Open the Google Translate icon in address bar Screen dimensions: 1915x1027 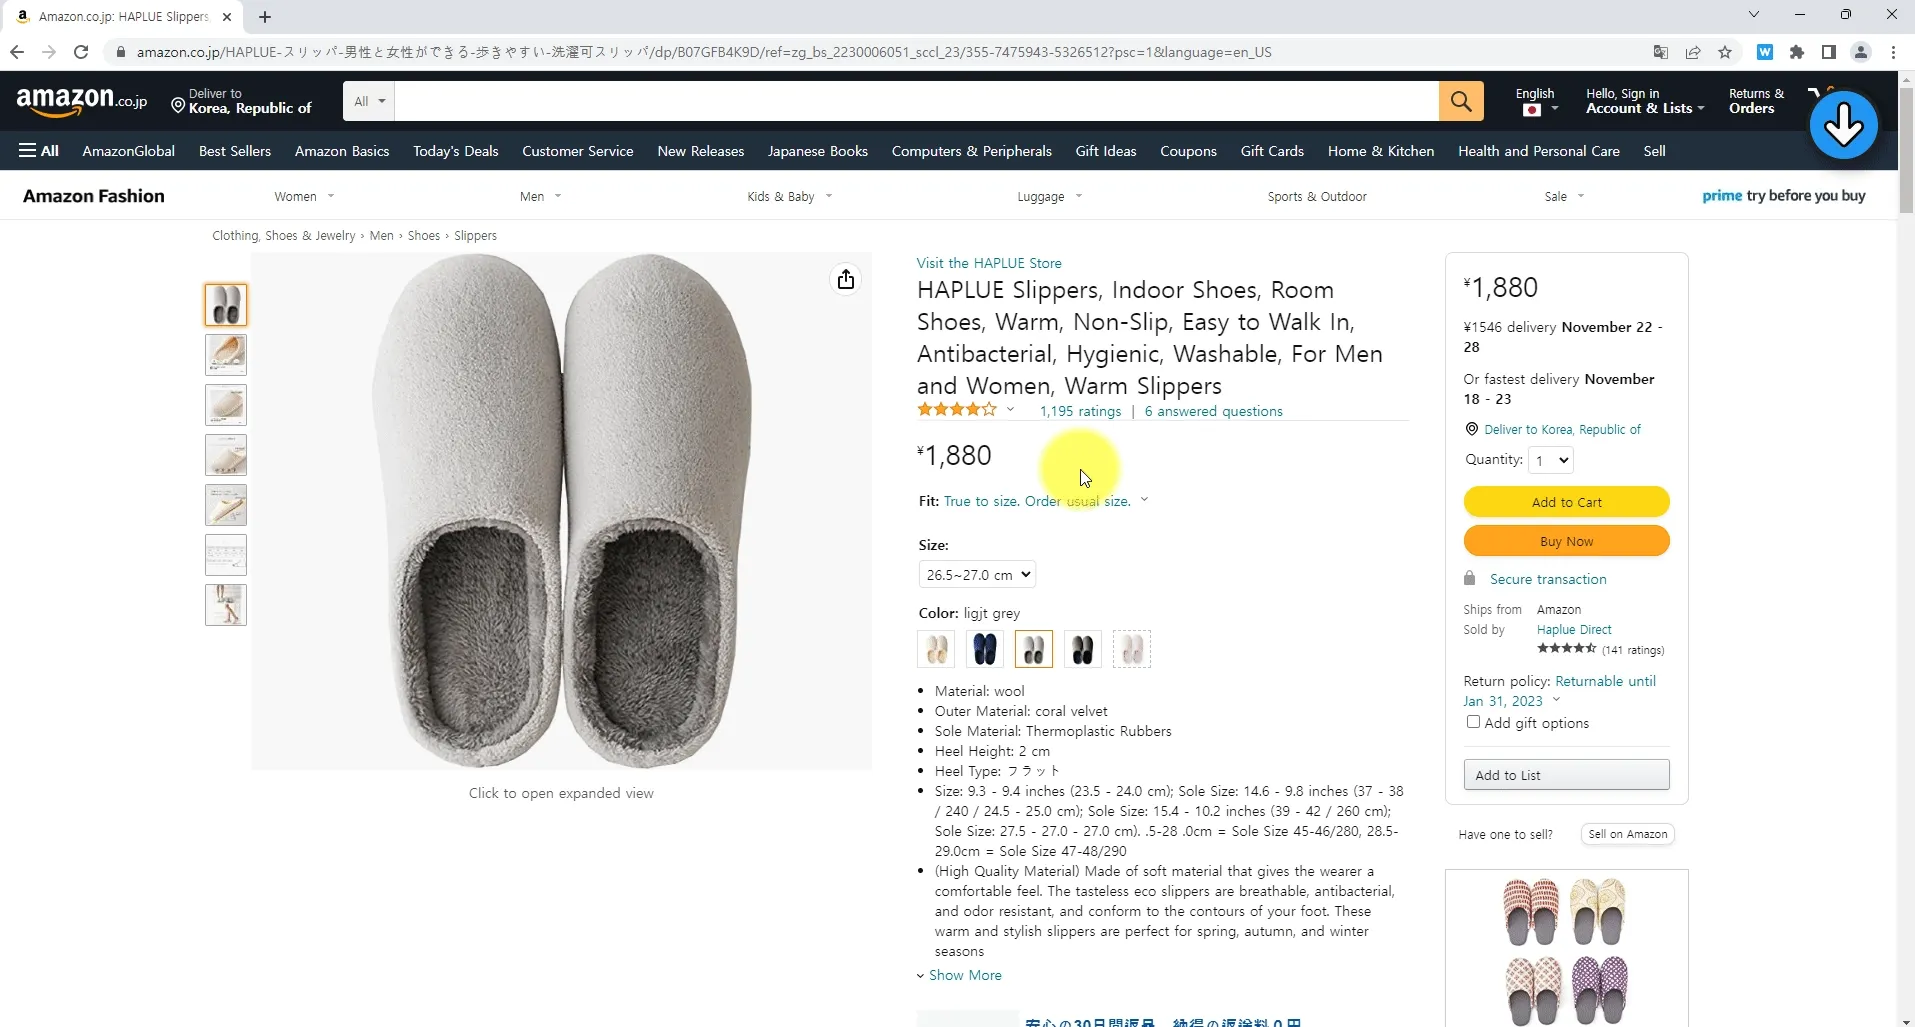click(1661, 52)
